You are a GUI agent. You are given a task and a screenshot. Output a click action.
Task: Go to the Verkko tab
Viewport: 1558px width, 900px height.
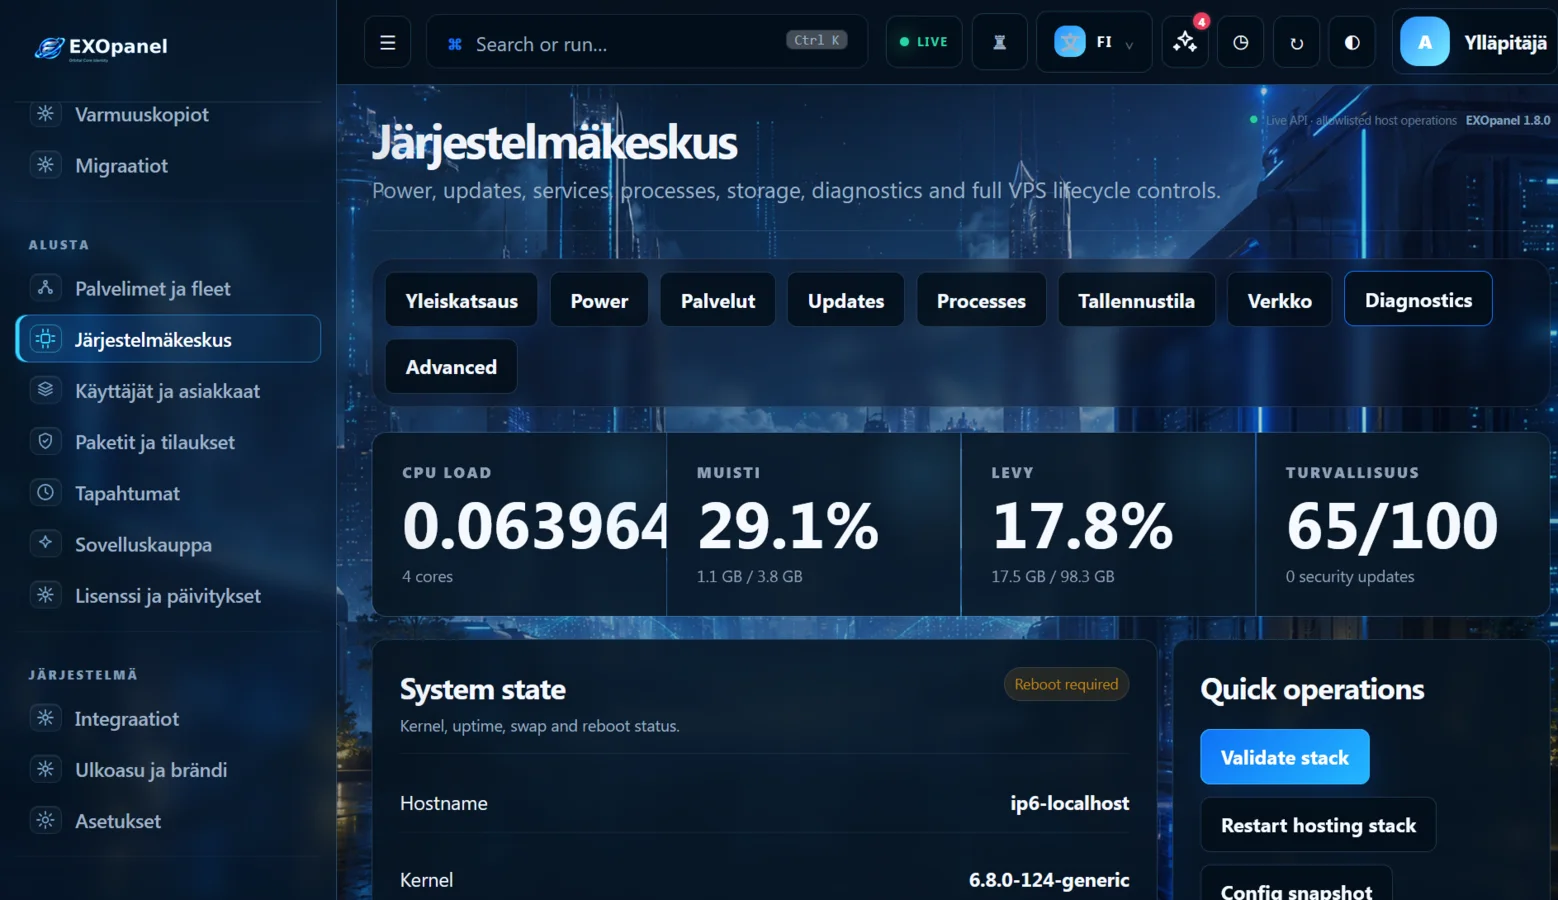(1280, 300)
